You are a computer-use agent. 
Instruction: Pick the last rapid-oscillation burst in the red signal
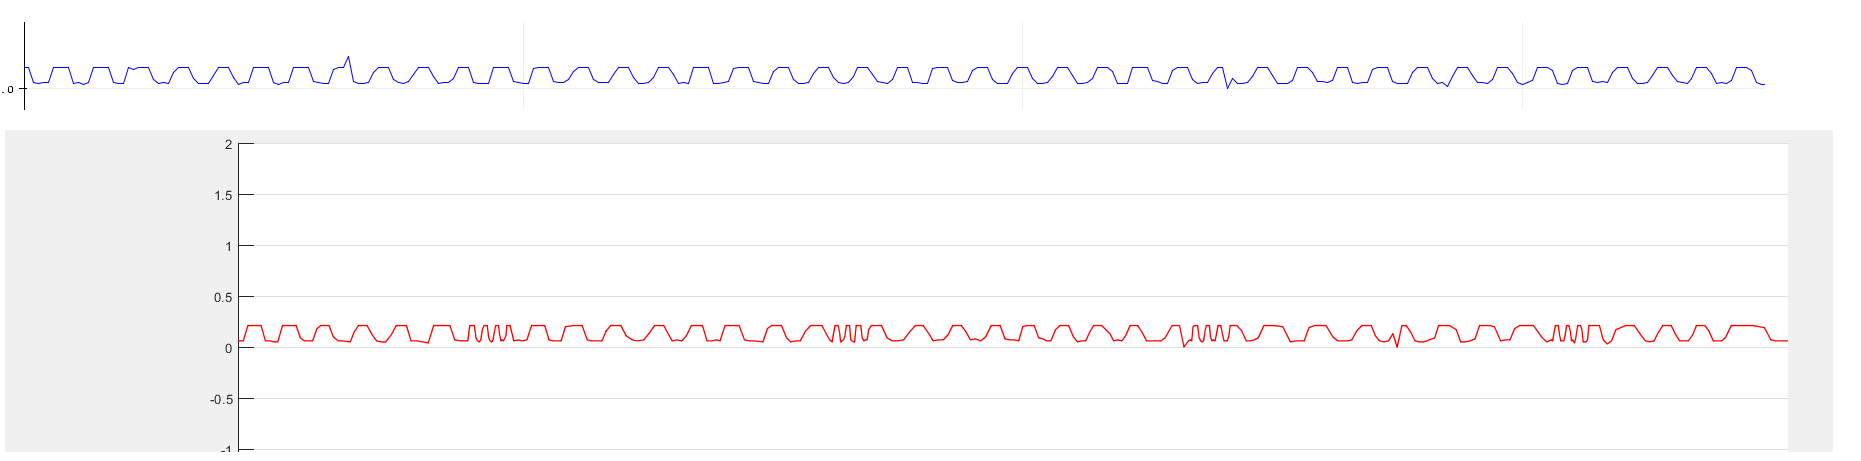pos(1570,333)
